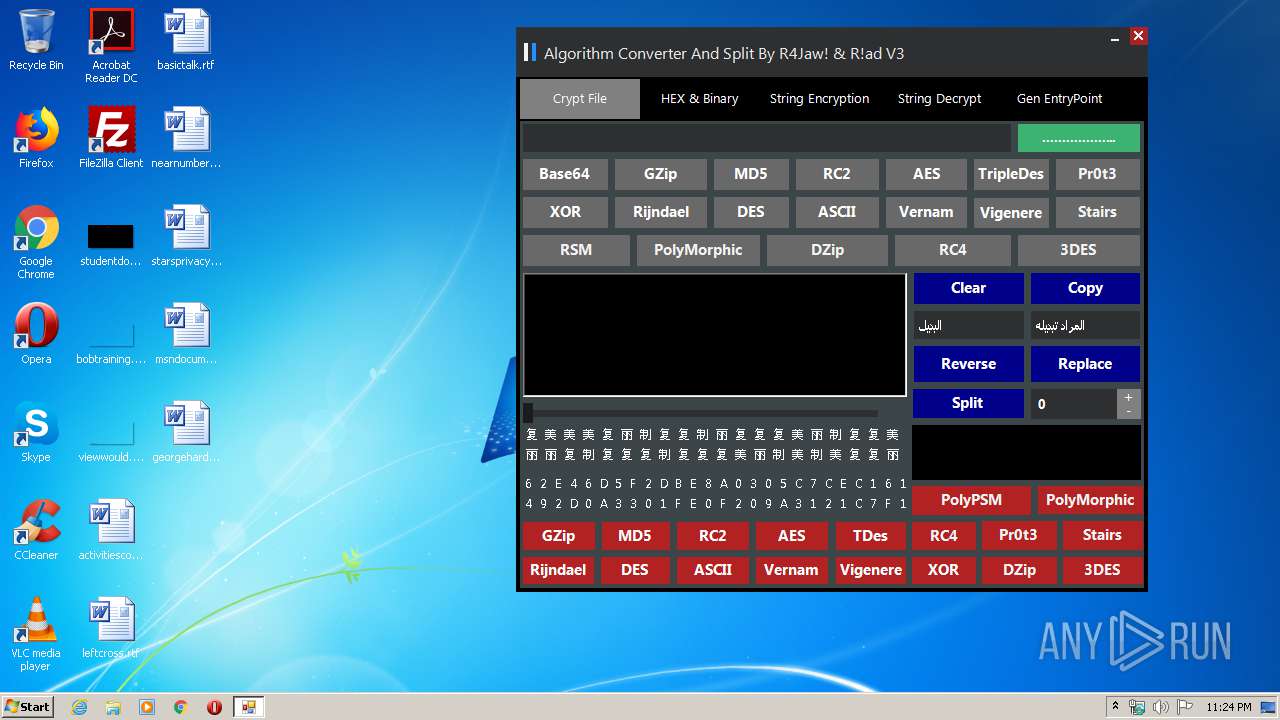
Task: Click the slider thumb below text area
Action: tap(528, 413)
